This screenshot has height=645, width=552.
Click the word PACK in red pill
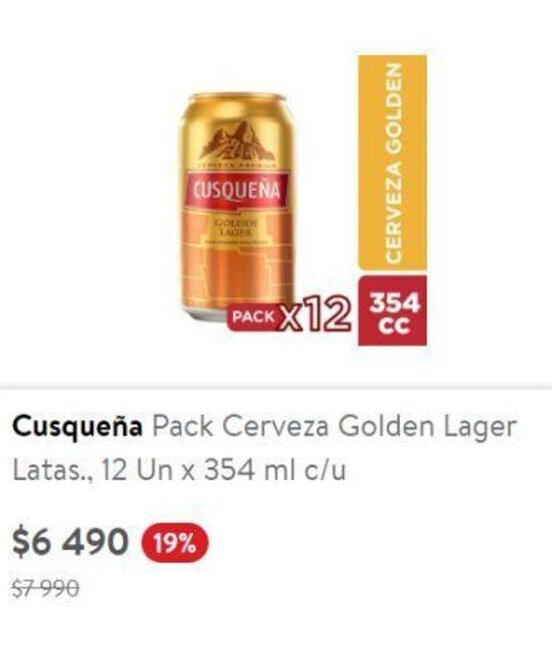(x=253, y=317)
